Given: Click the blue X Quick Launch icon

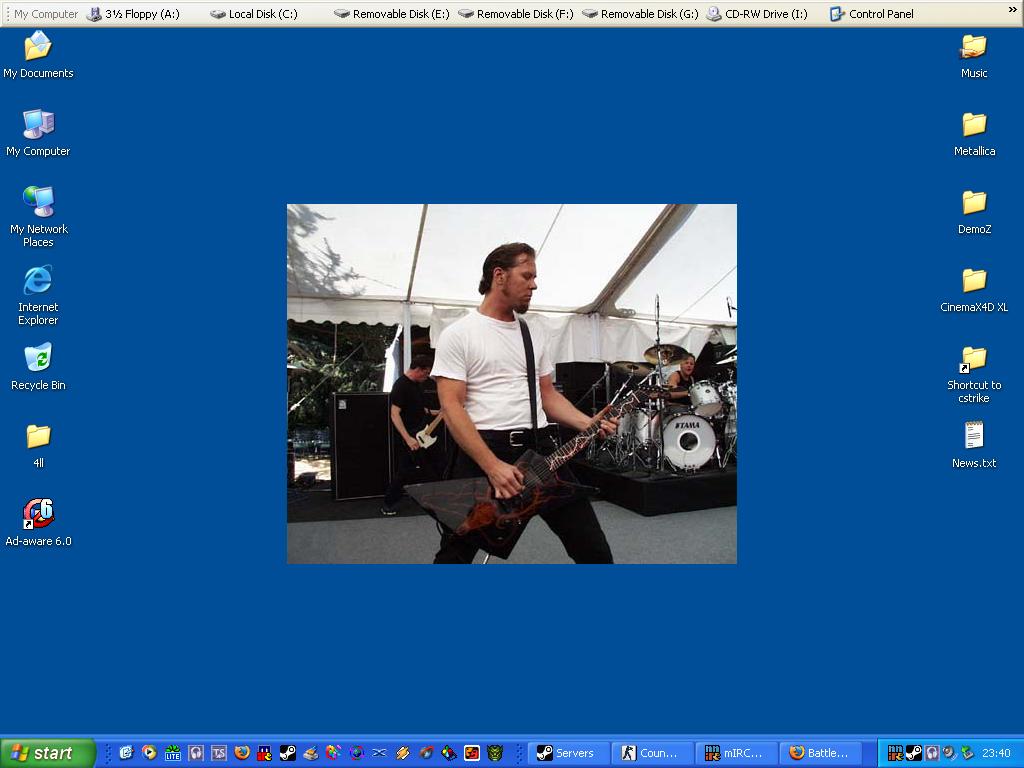Looking at the screenshot, I should pos(379,753).
